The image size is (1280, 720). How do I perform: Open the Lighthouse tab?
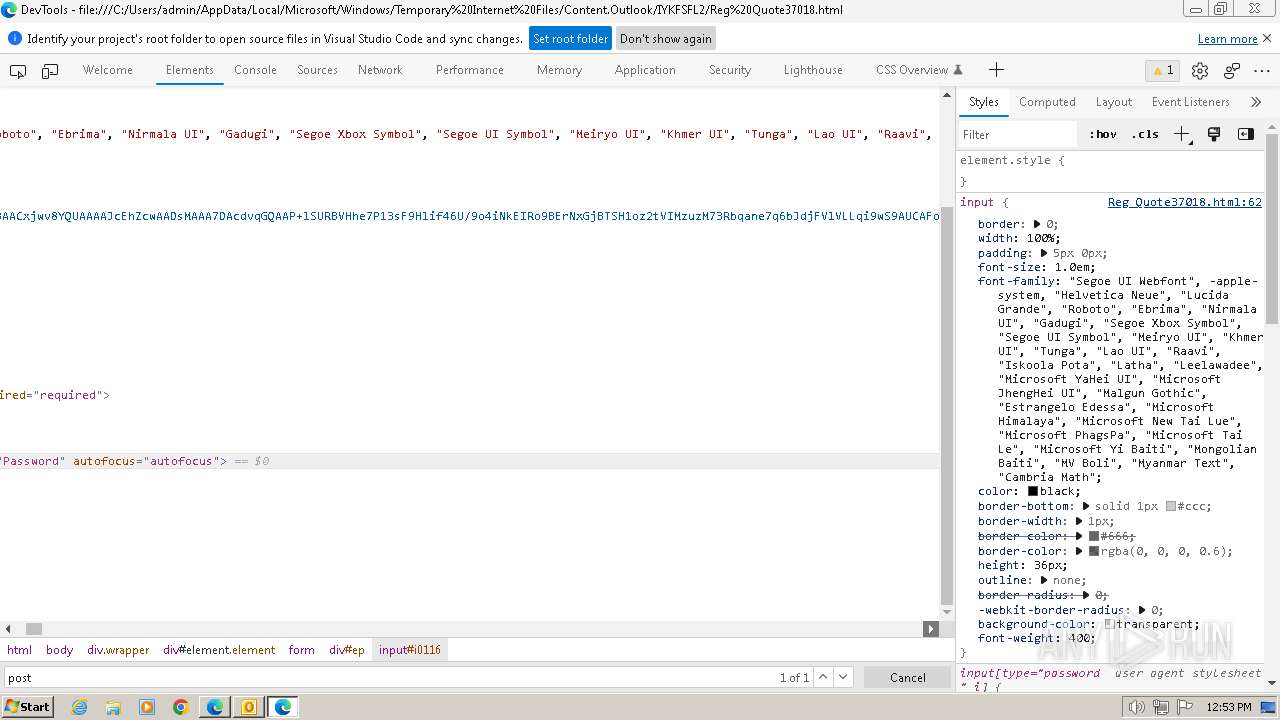point(813,70)
